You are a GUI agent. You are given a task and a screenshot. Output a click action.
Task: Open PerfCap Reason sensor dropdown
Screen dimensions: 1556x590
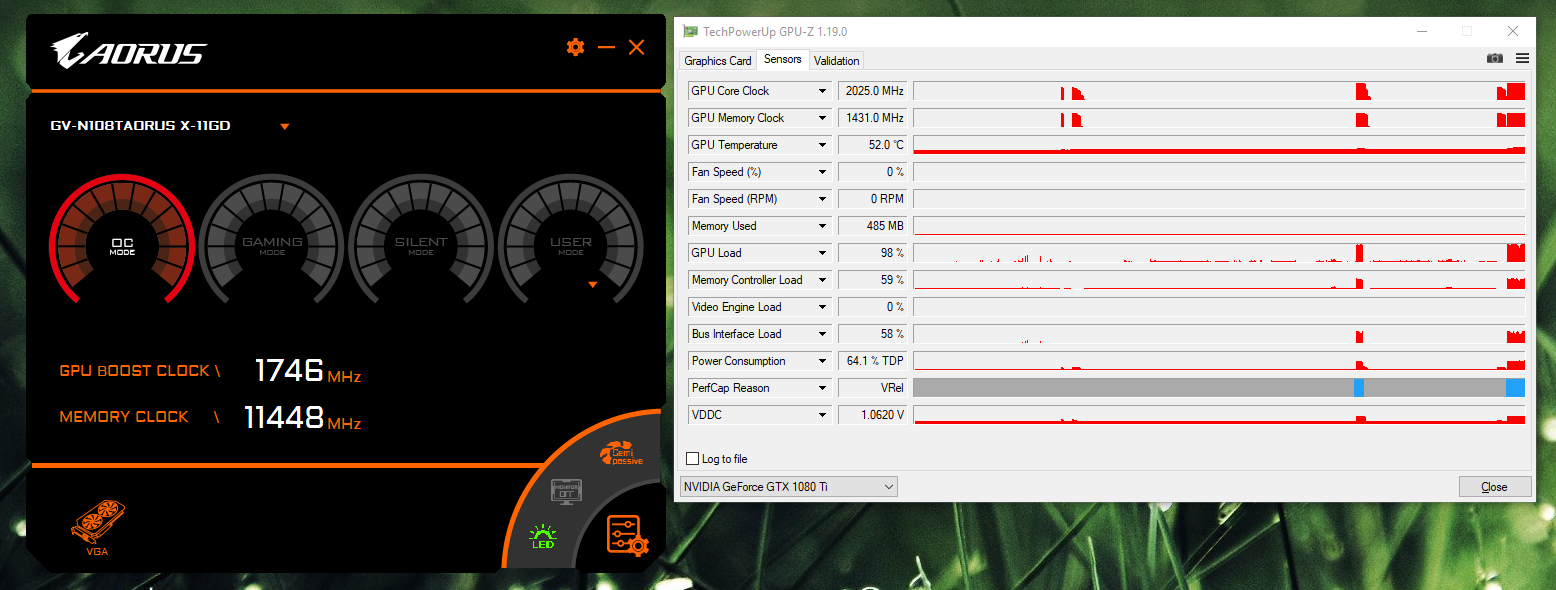click(x=822, y=388)
